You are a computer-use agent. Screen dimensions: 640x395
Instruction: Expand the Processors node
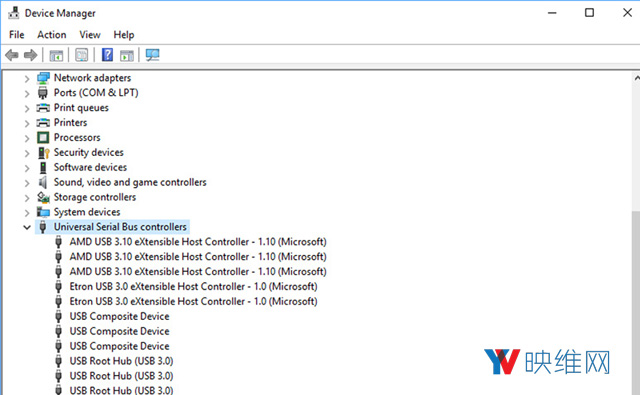tap(27, 138)
